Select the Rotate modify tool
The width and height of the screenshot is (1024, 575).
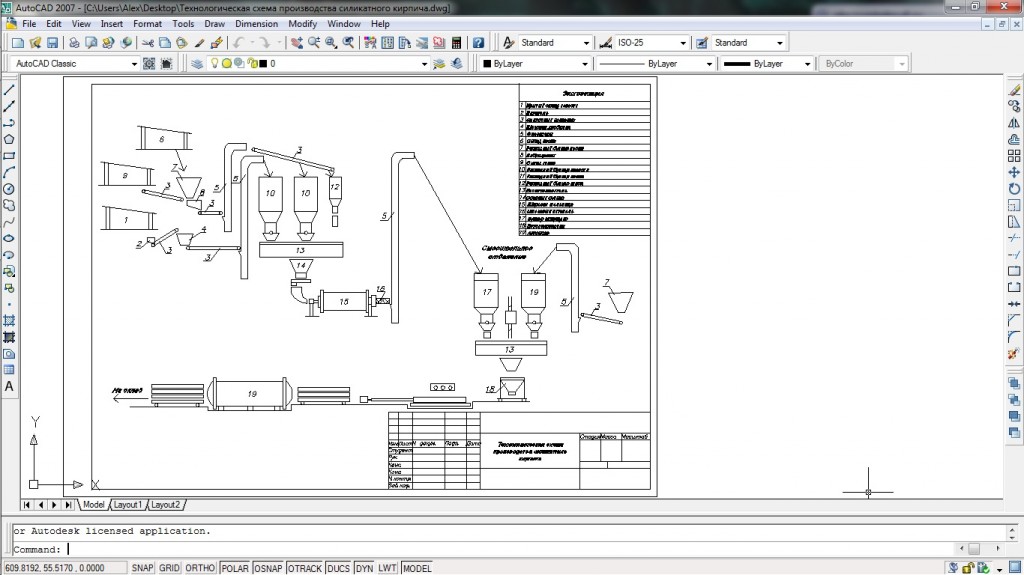pos(1014,188)
